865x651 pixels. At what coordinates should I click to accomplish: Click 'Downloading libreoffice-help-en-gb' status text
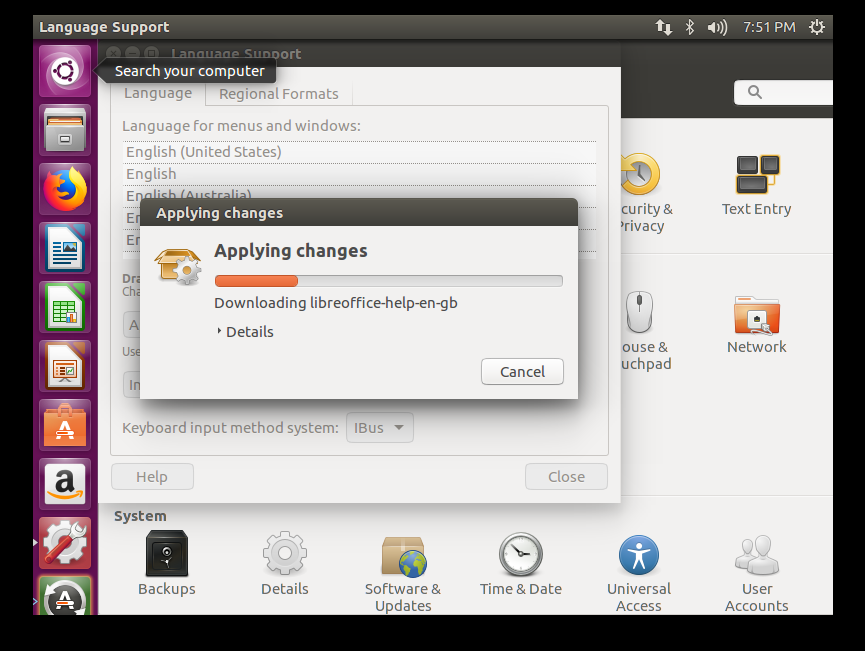[335, 303]
